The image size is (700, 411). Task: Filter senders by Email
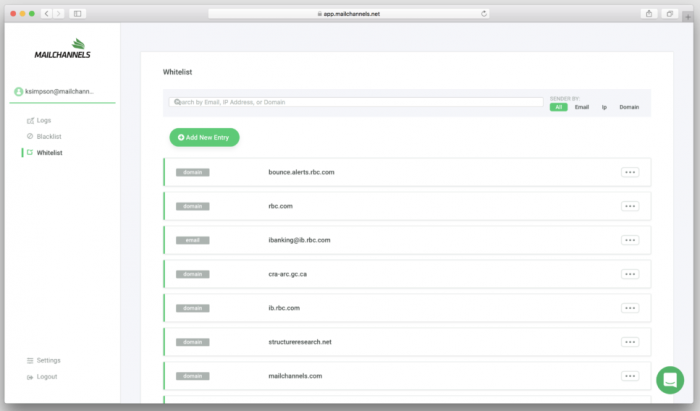pos(582,107)
